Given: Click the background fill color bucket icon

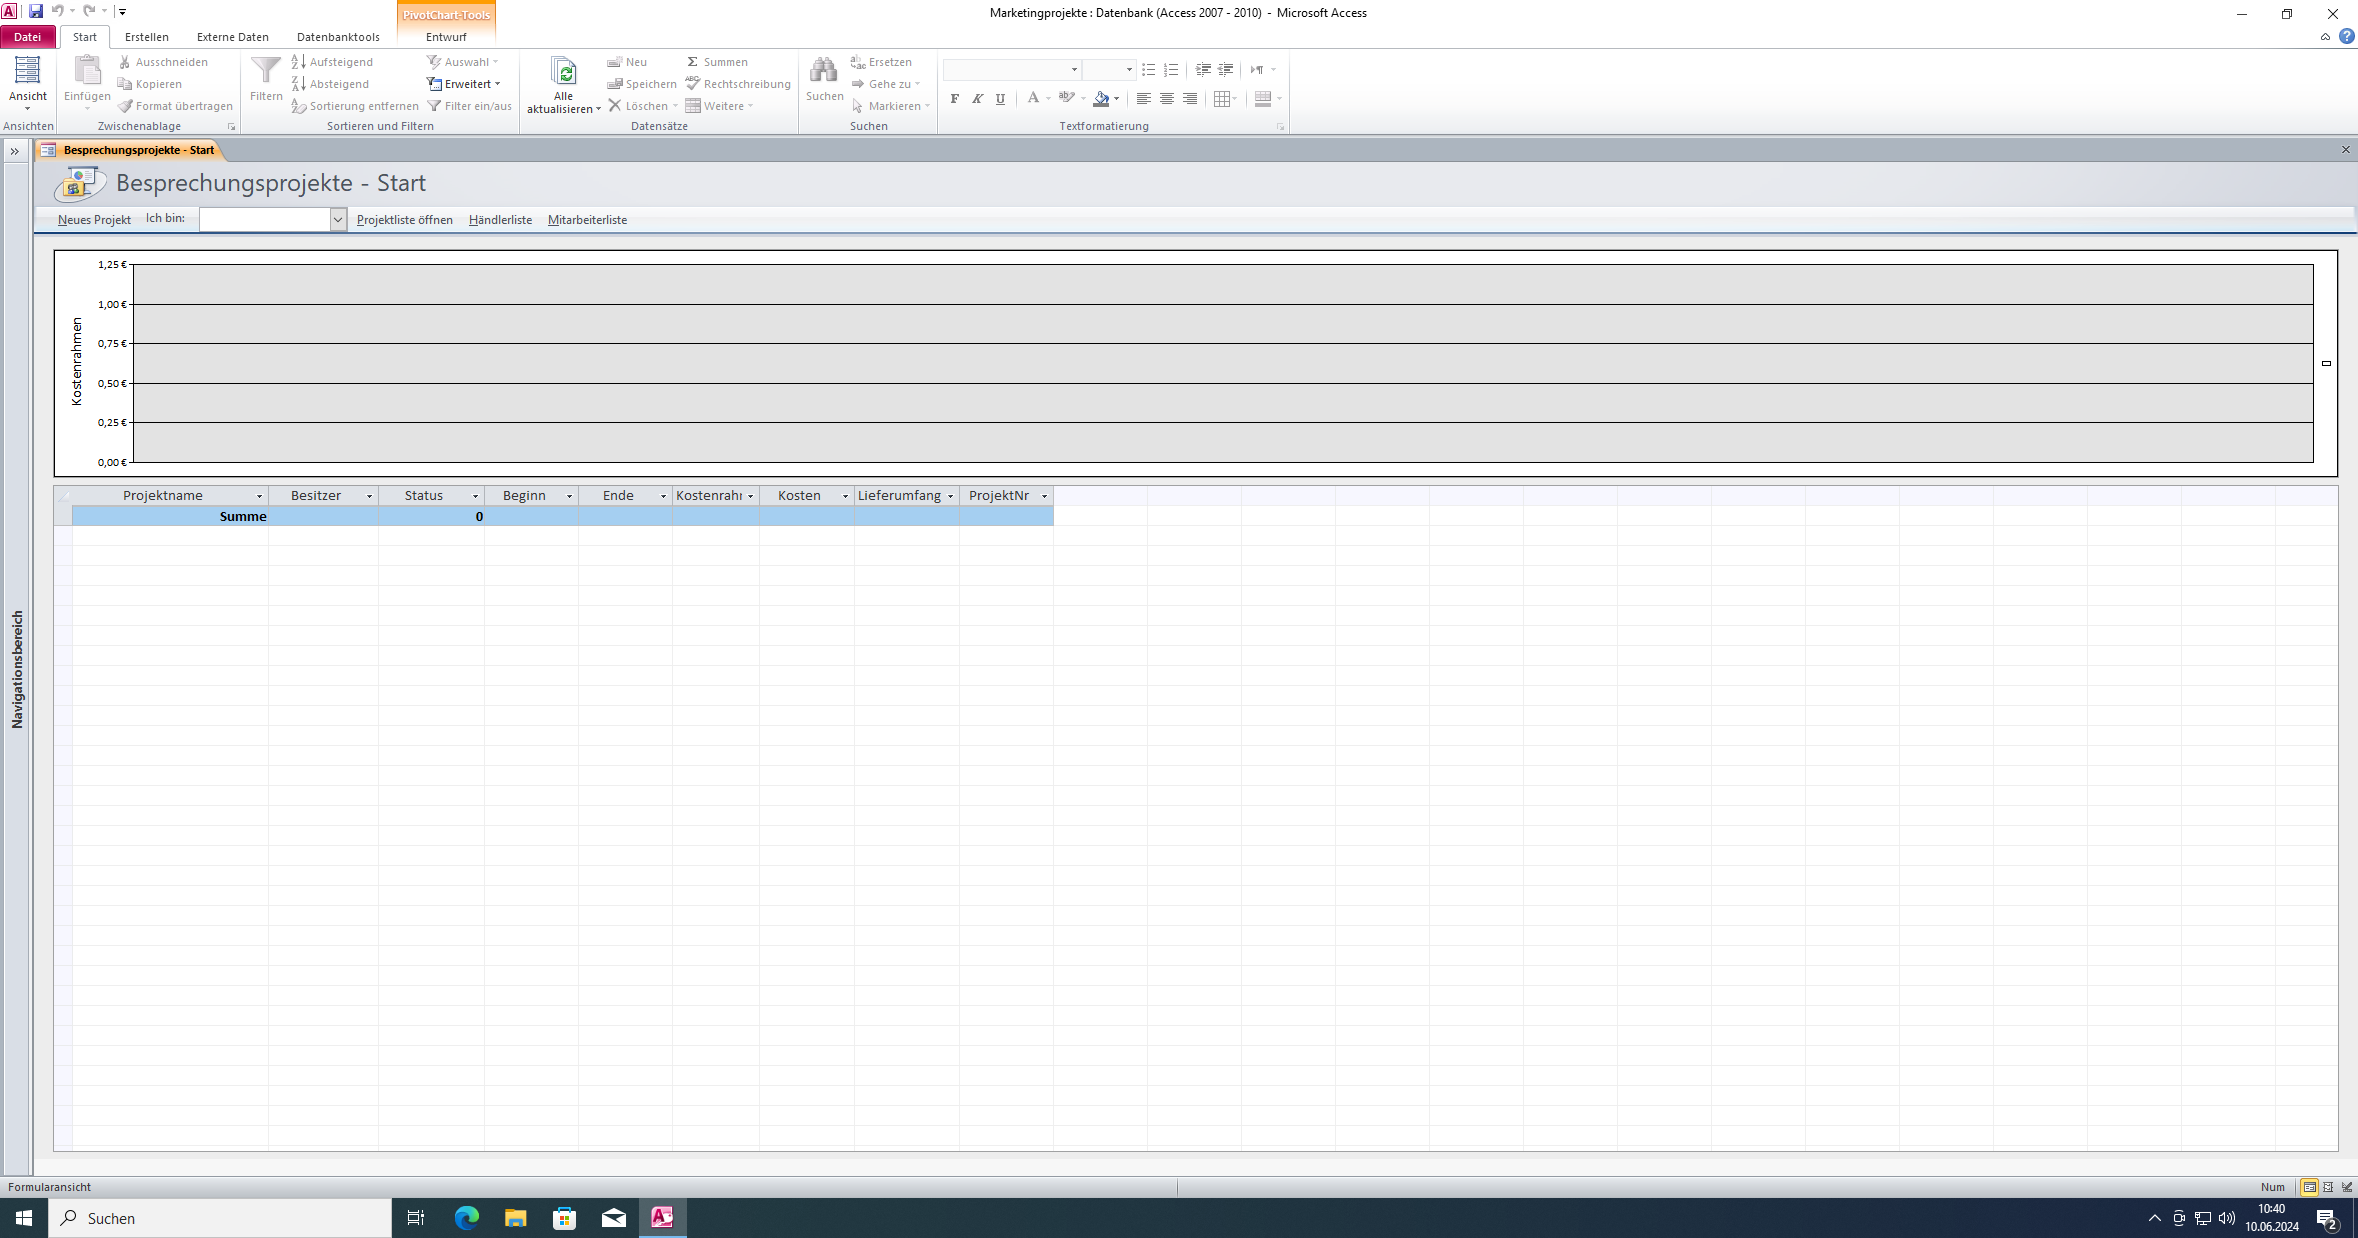Looking at the screenshot, I should tap(1101, 99).
